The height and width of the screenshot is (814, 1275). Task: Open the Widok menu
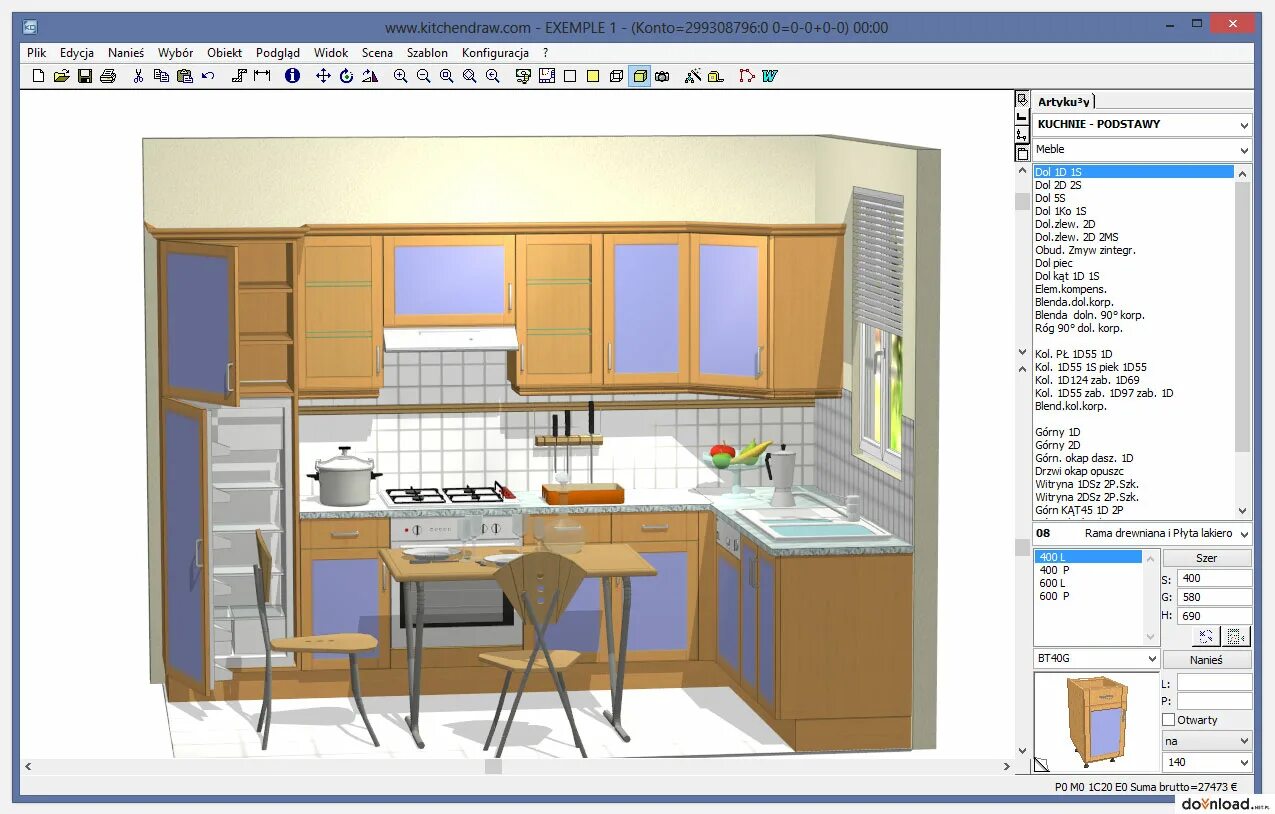pos(331,53)
